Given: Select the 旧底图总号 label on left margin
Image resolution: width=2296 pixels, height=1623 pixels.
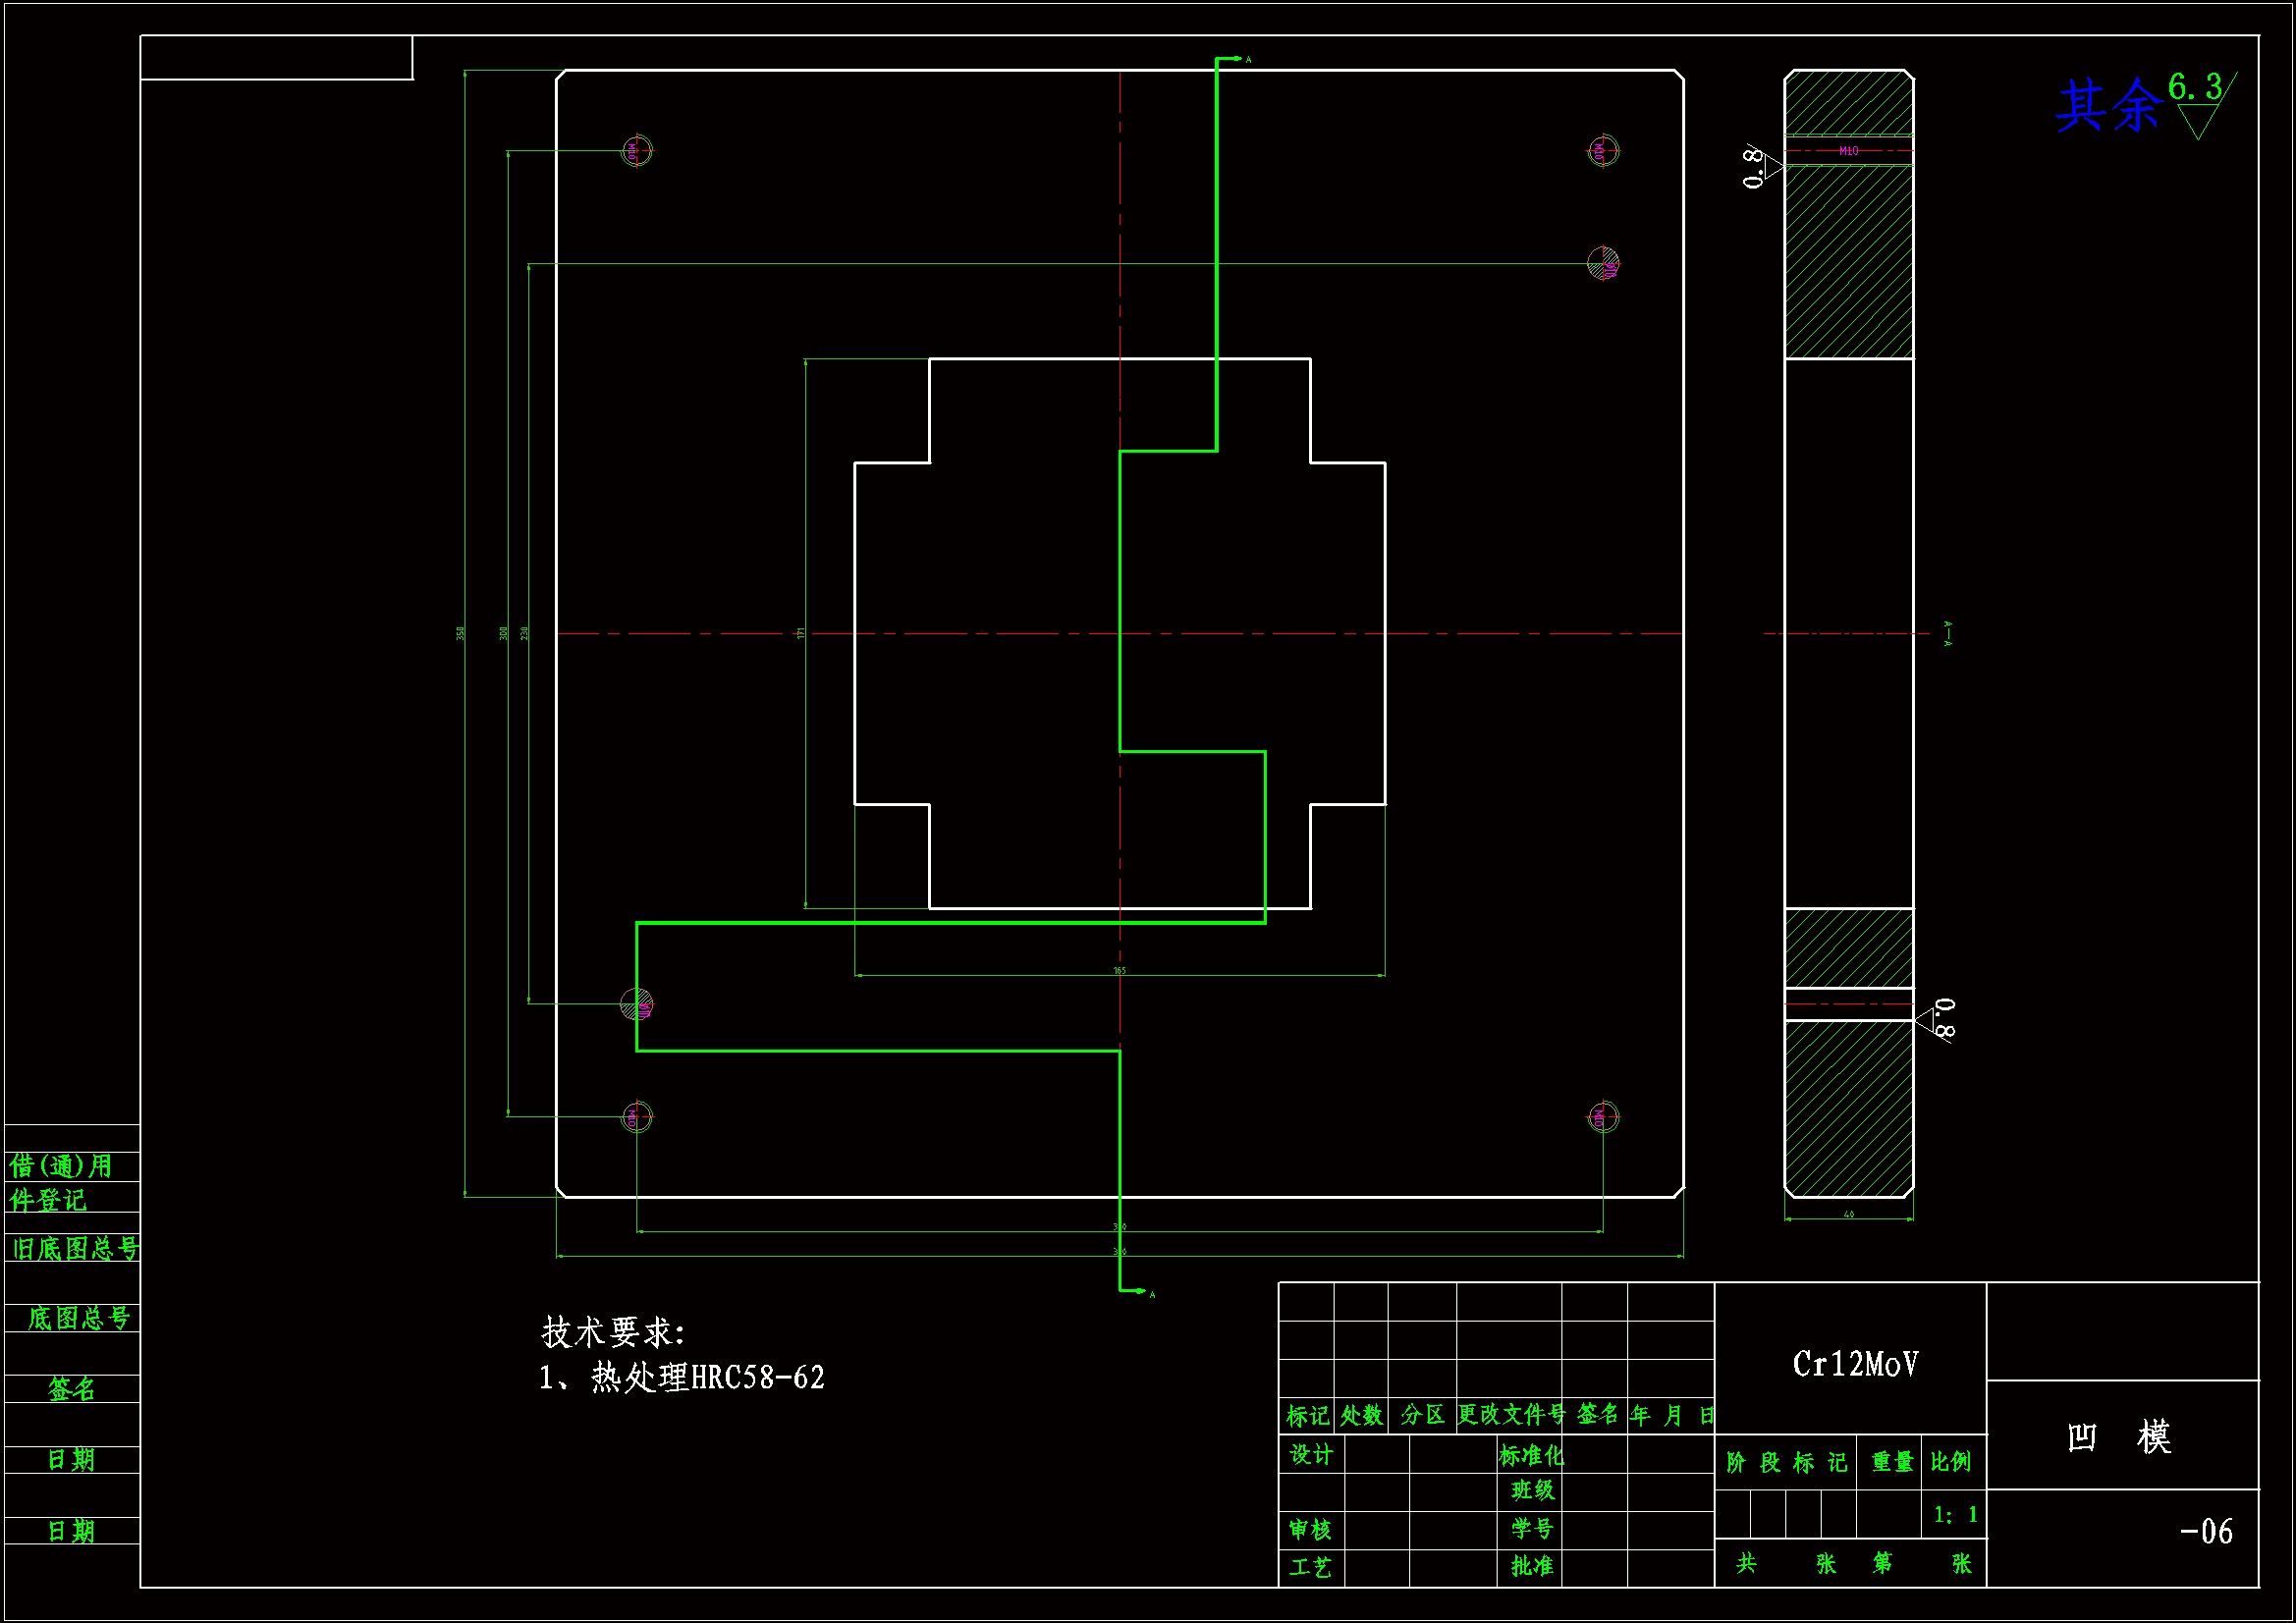Looking at the screenshot, I should tap(75, 1249).
